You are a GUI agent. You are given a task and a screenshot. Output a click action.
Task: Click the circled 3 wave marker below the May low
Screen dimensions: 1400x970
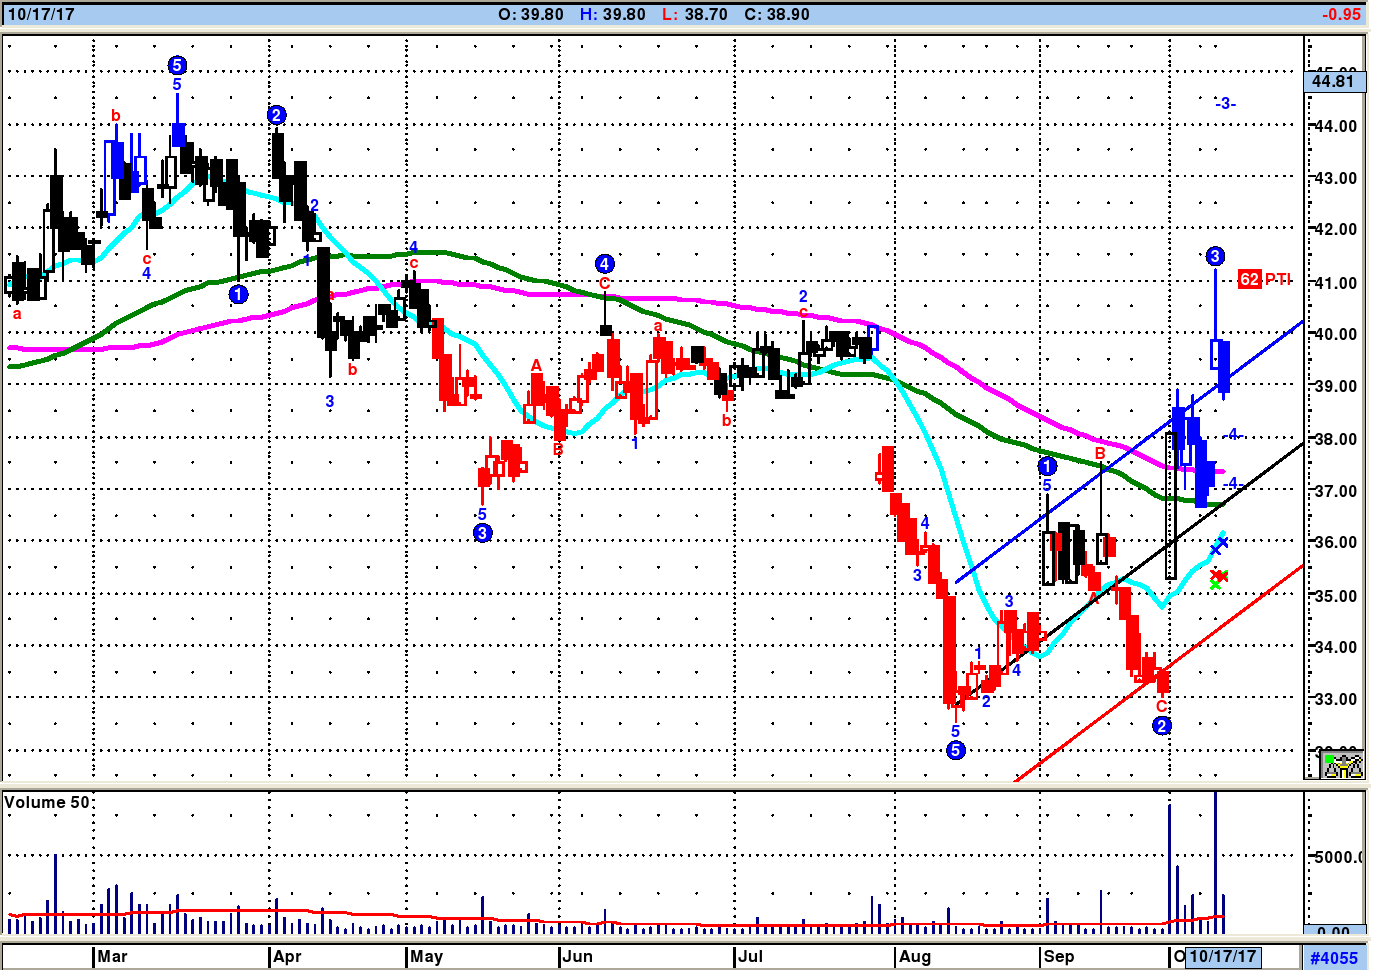[482, 533]
